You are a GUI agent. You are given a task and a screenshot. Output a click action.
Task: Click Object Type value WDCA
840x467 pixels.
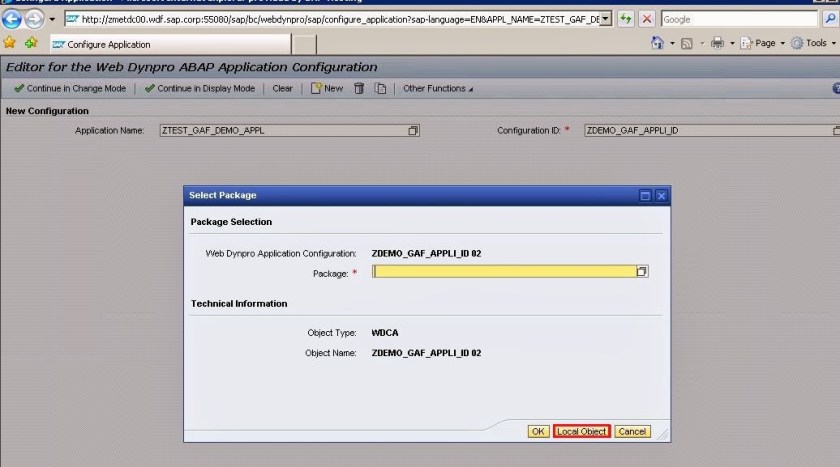(385, 333)
